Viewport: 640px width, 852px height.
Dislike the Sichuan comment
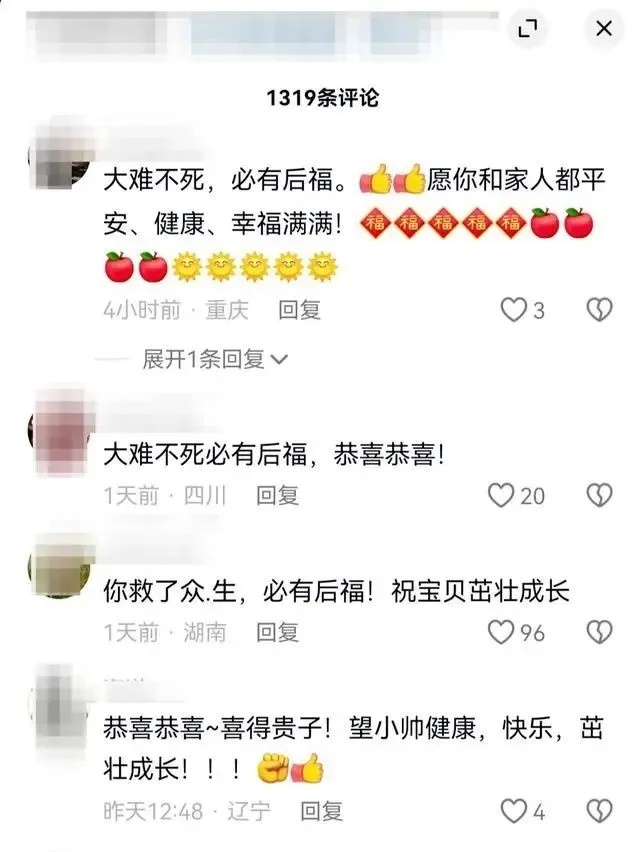point(599,496)
